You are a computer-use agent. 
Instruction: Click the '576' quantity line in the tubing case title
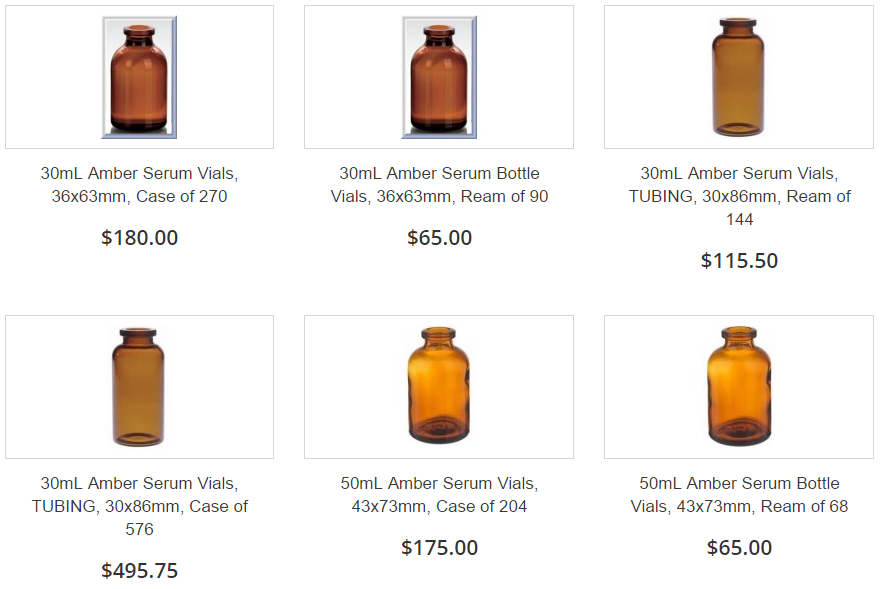tap(140, 529)
